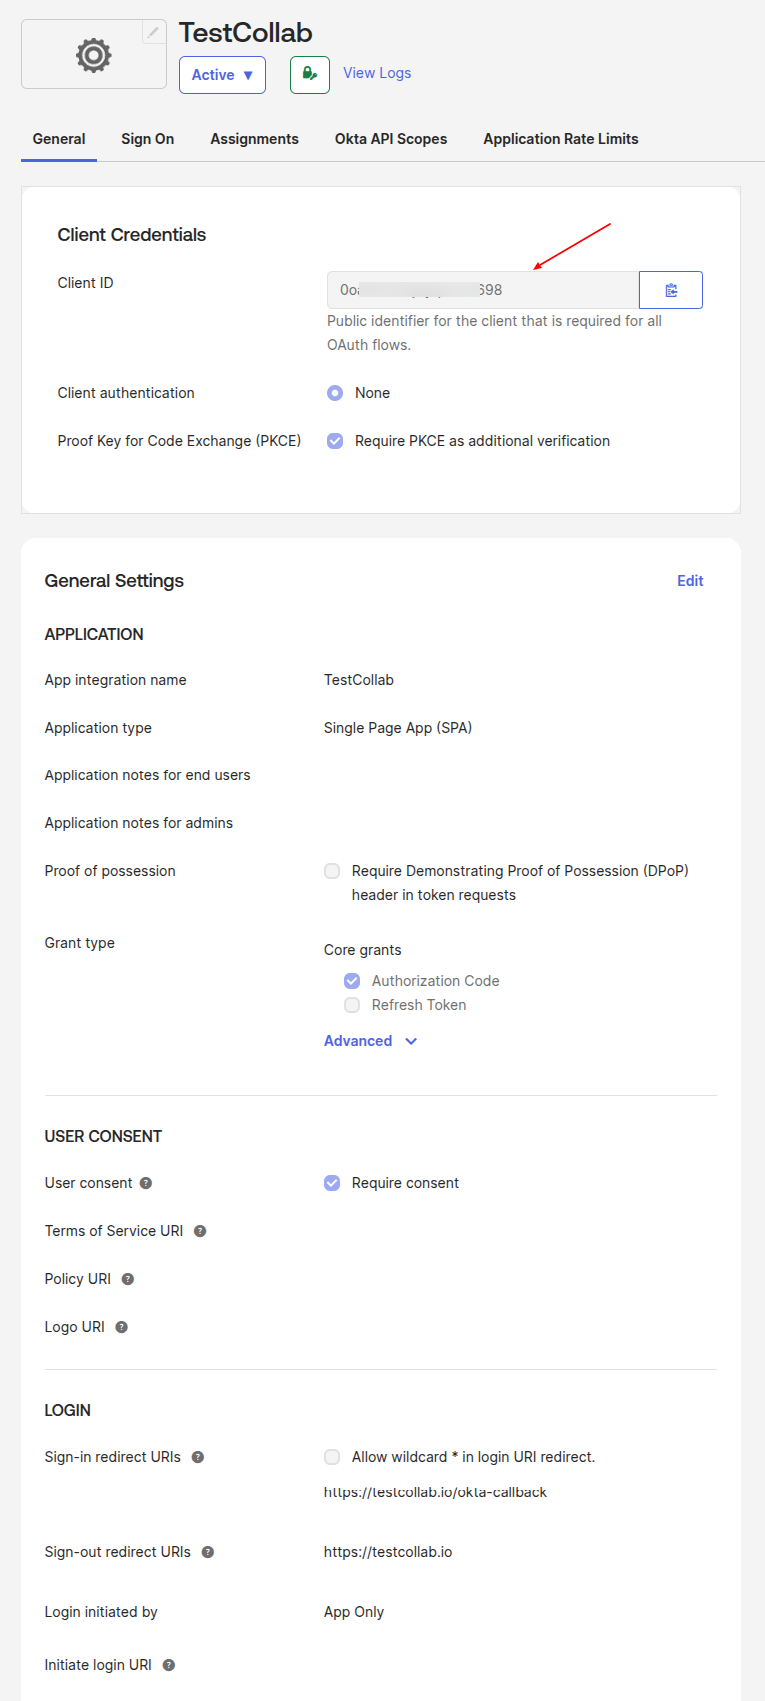Screen dimensions: 765x1701
Task: Toggle Allow wildcard in login URI redirect
Action: pyautogui.click(x=332, y=1457)
